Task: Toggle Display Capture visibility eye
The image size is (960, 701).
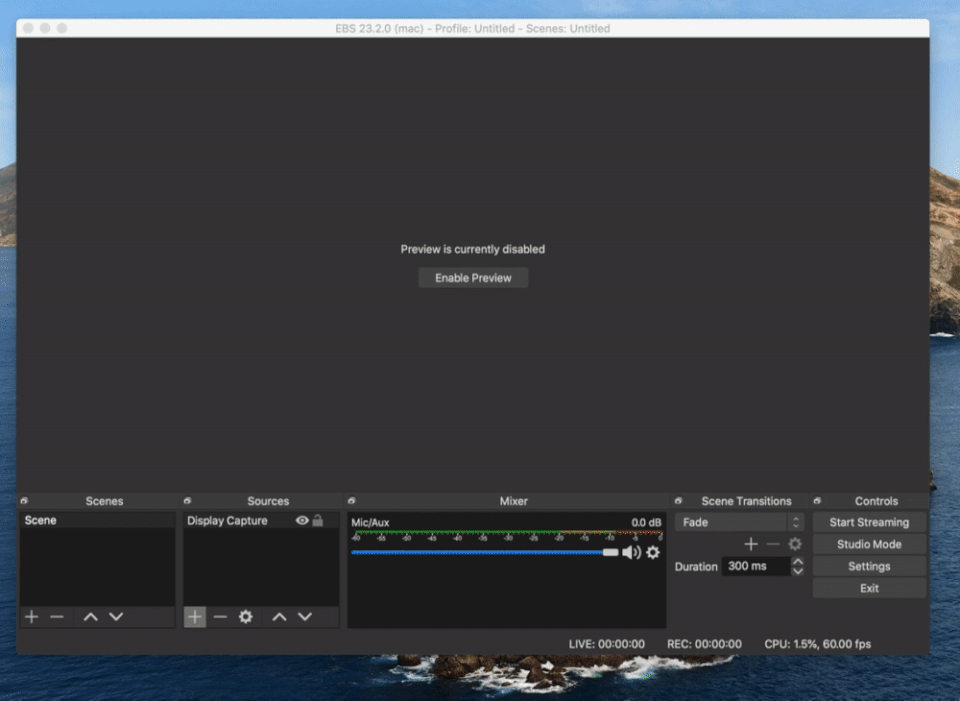Action: tap(302, 520)
